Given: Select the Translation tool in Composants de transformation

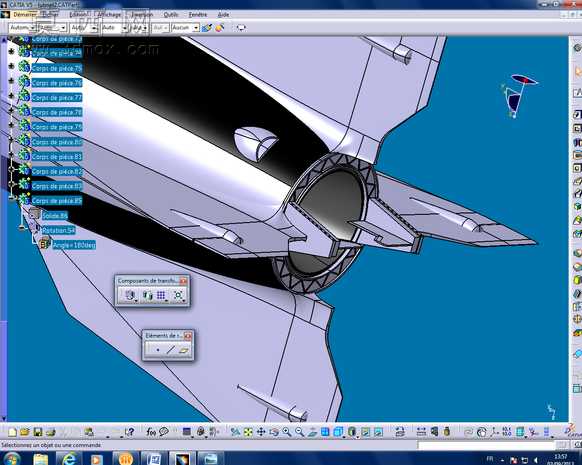Looking at the screenshot, I should coord(130,295).
